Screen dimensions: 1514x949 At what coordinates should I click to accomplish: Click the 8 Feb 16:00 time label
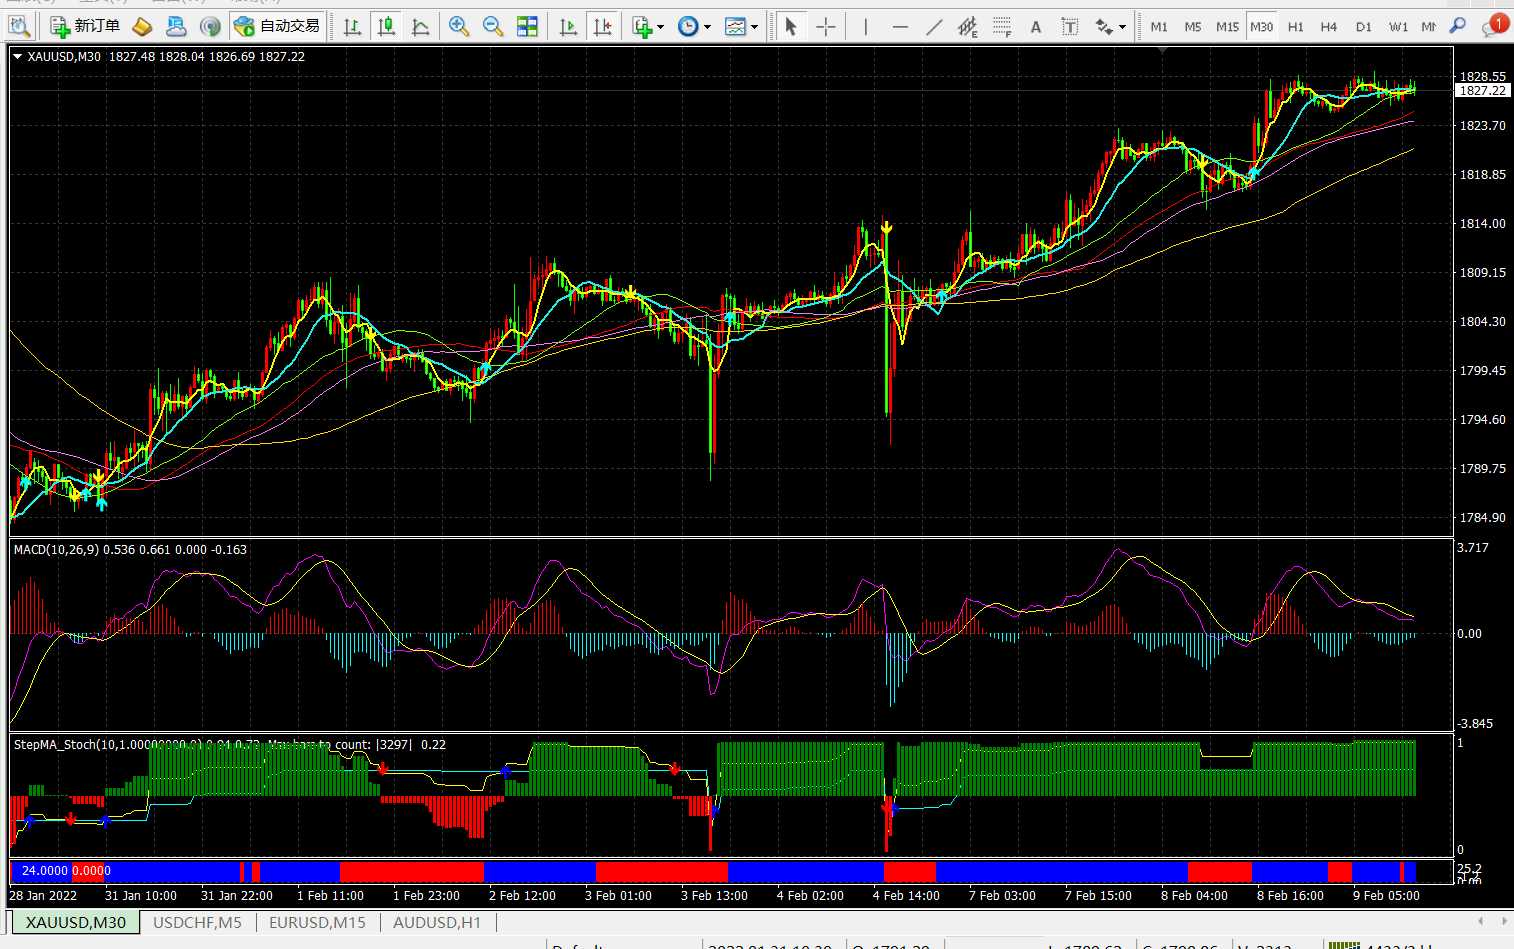pyautogui.click(x=1290, y=896)
